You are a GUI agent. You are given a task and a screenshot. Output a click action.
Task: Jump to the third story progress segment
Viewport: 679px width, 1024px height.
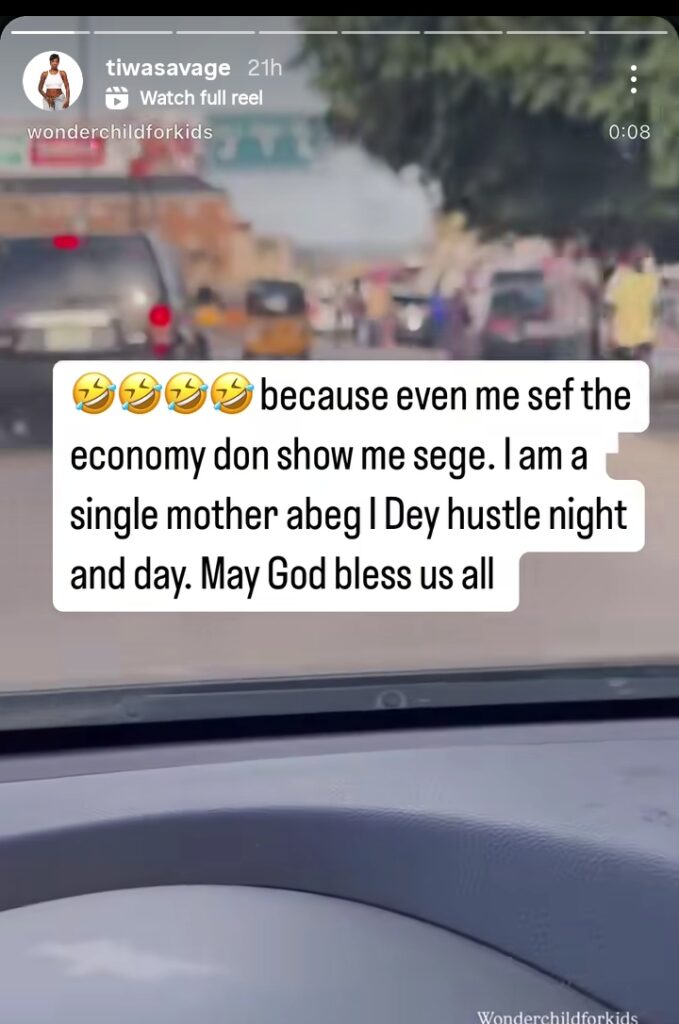click(215, 31)
